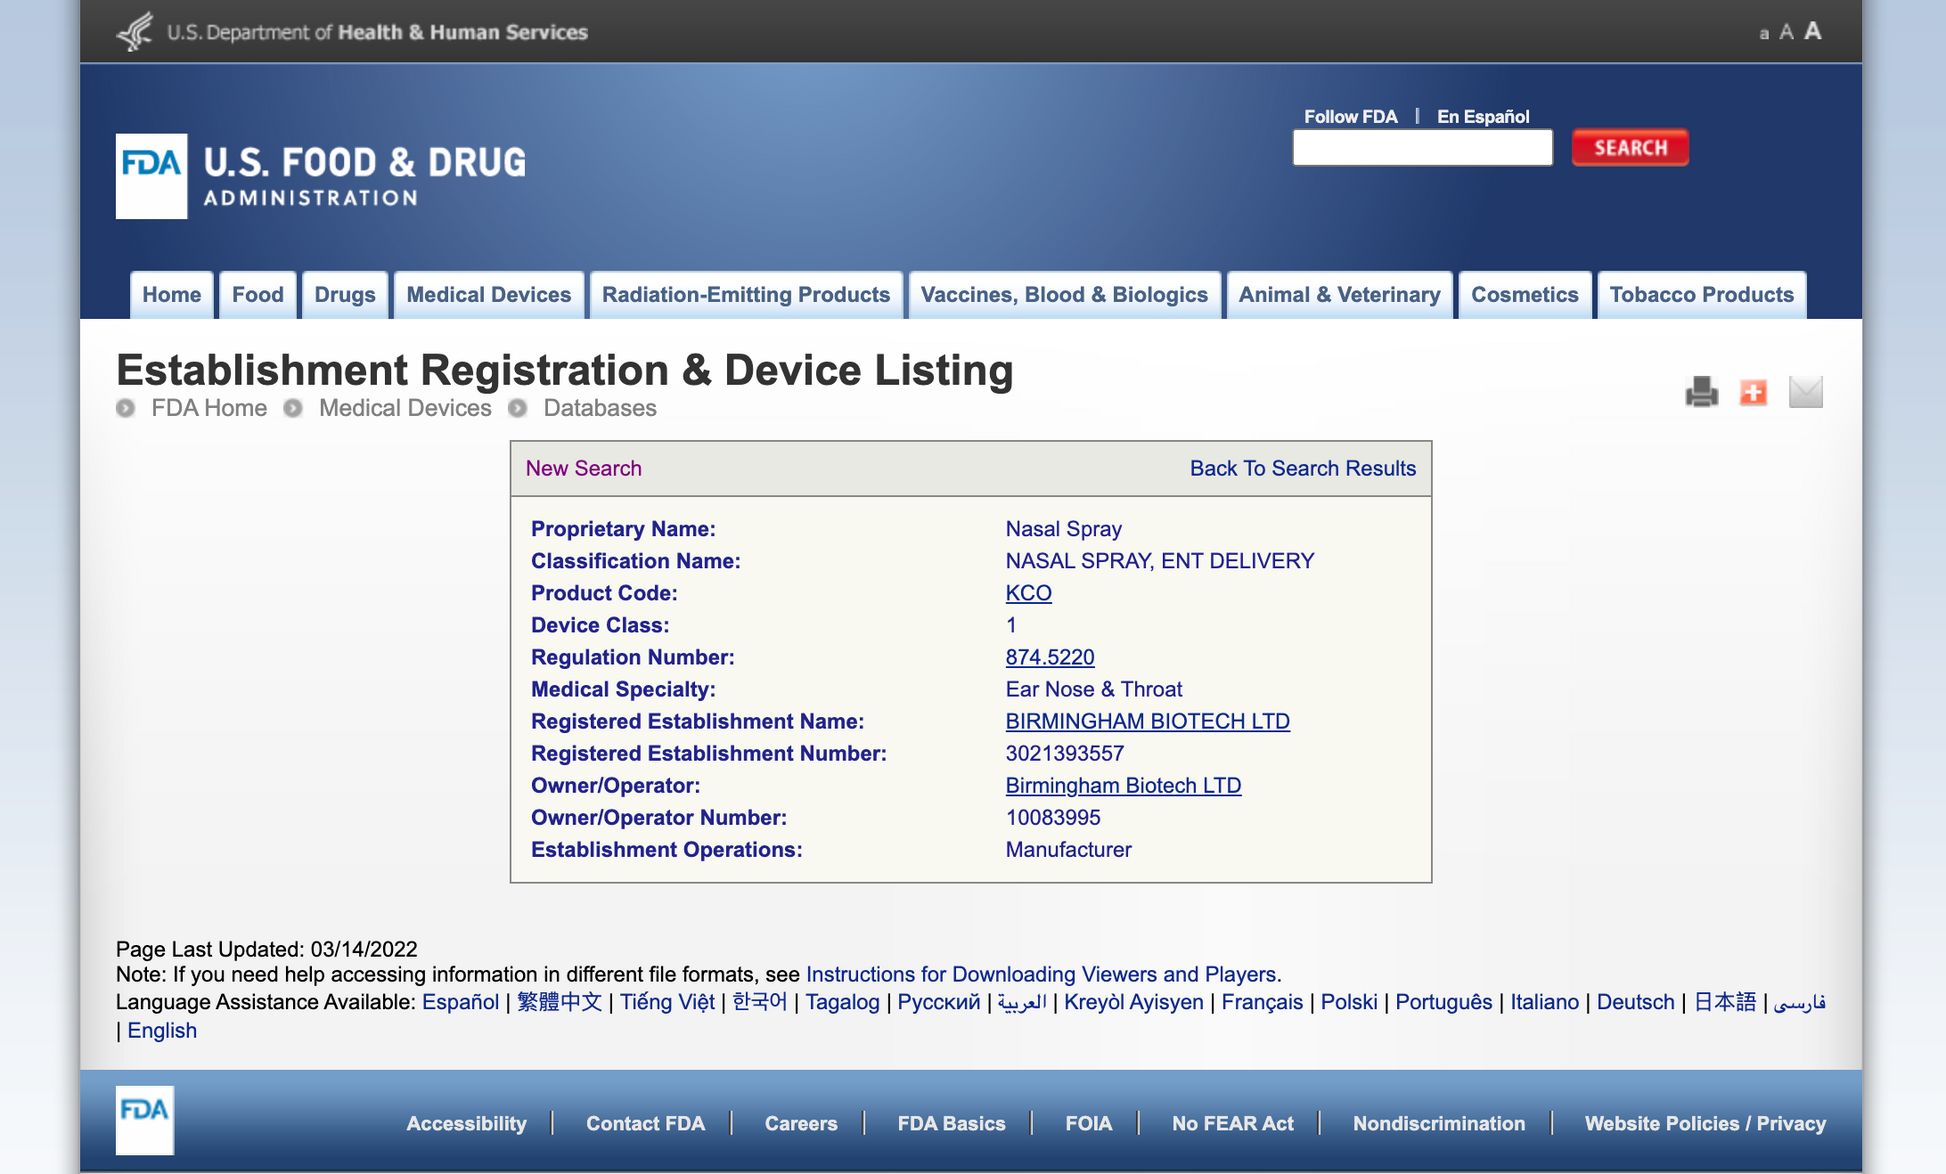Open FOIA footer link

point(1088,1124)
